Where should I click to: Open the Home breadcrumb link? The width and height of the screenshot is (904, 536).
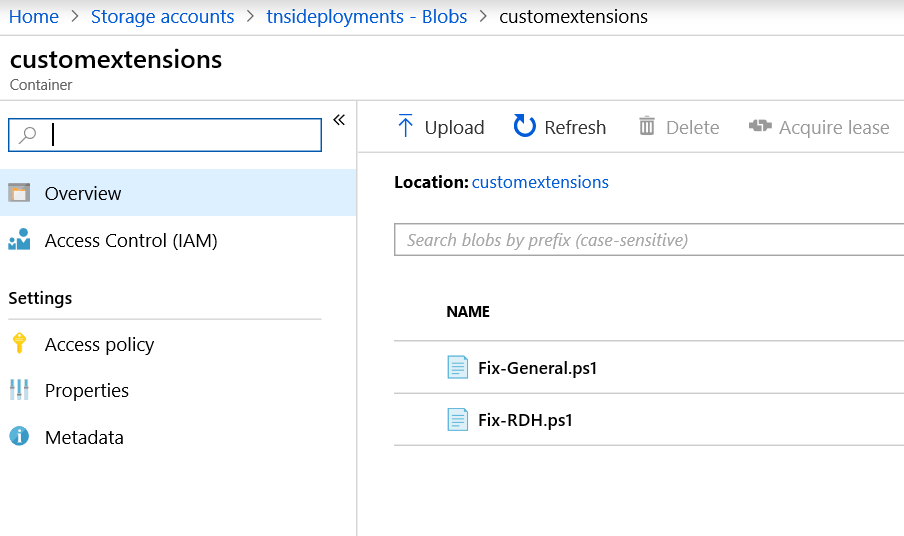pyautogui.click(x=33, y=16)
